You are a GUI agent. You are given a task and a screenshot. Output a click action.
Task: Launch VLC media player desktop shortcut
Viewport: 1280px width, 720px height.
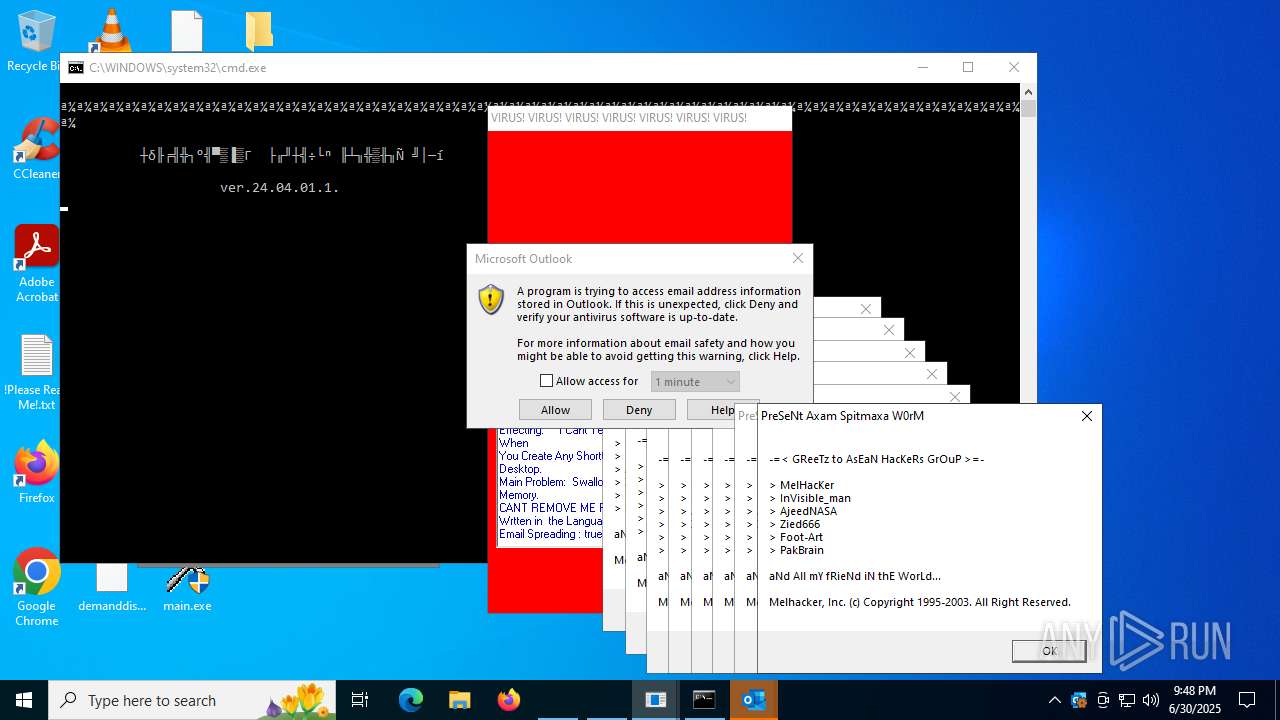(x=111, y=30)
